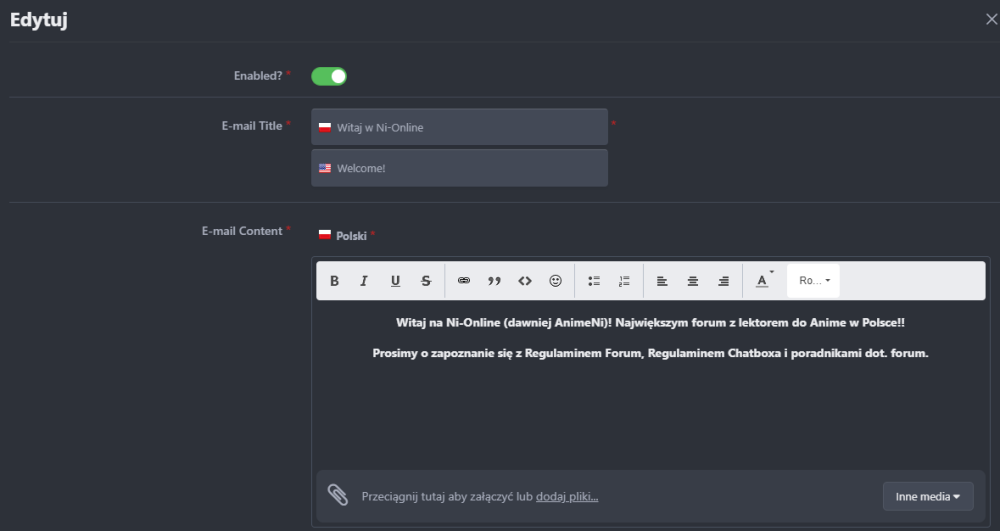Click the dodaj pliki link
This screenshot has width=1000, height=531.
[567, 497]
